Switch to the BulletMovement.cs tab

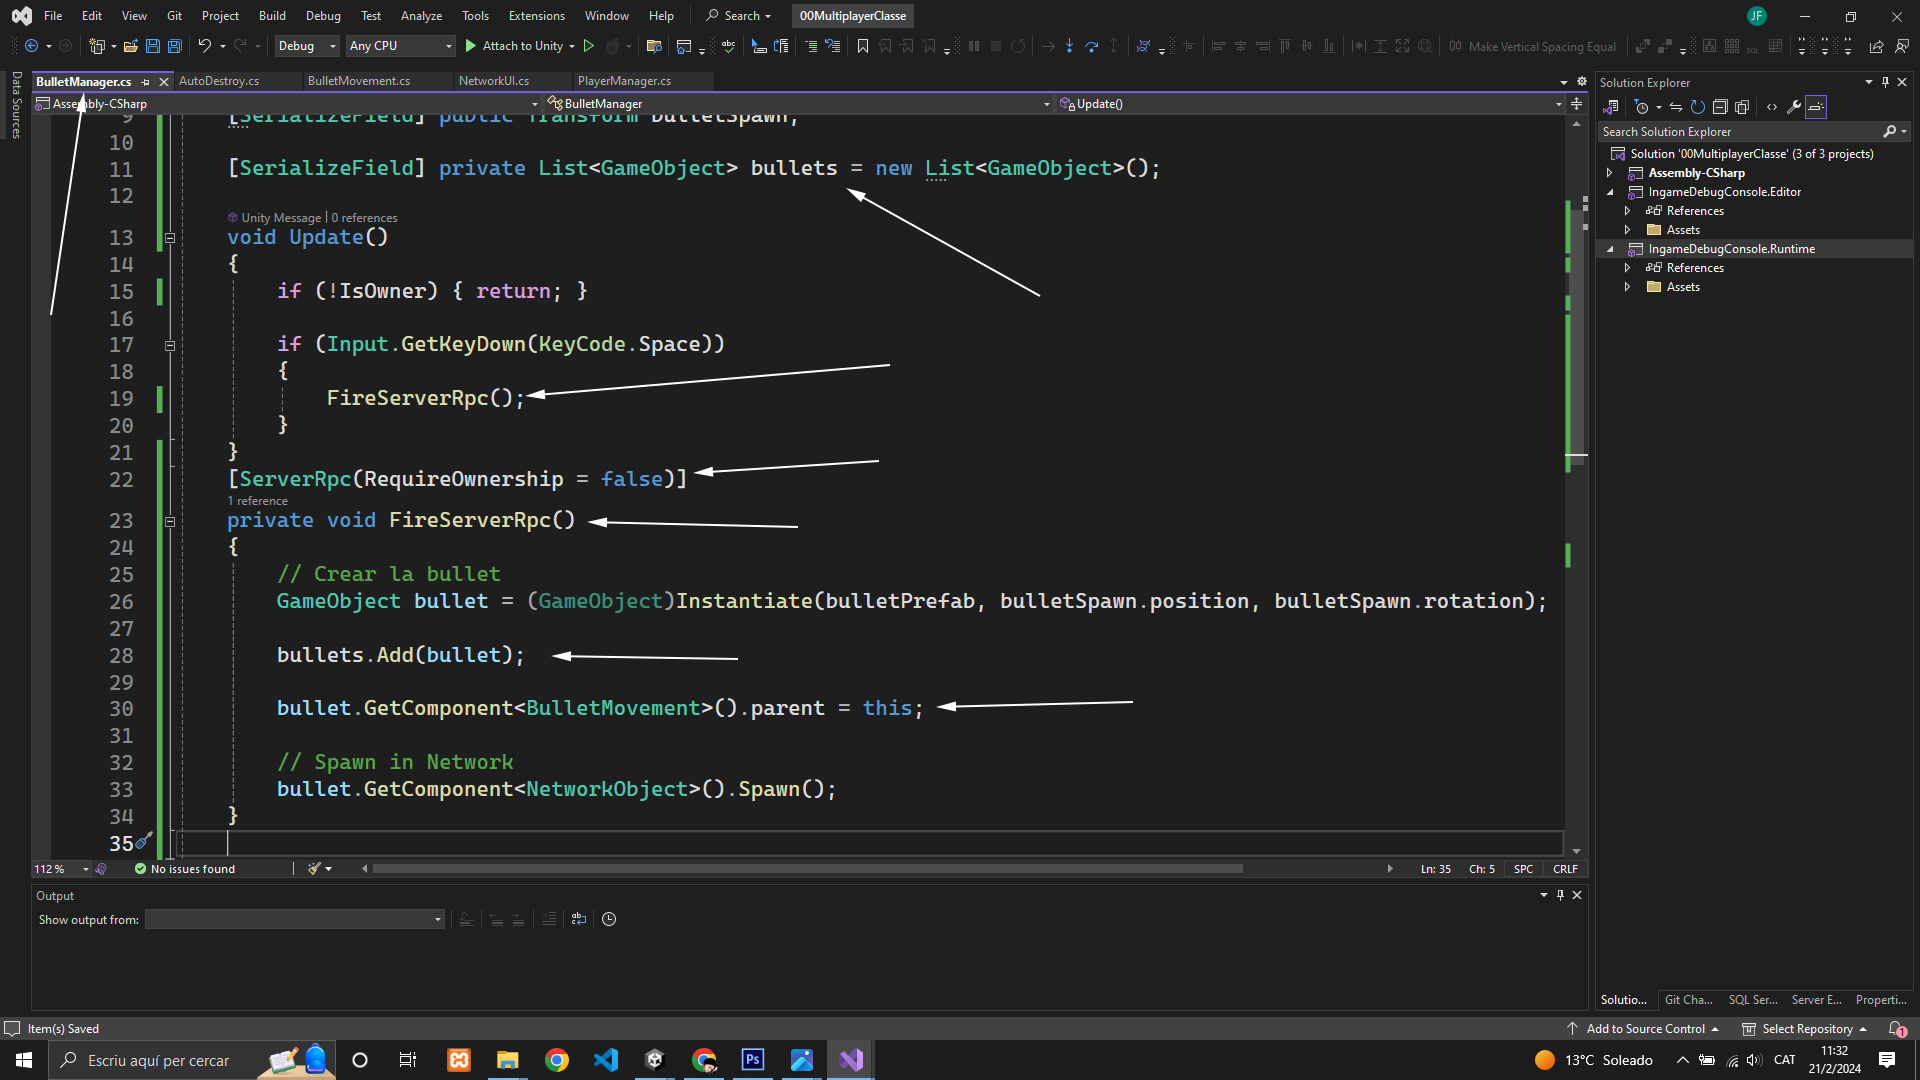coord(359,81)
